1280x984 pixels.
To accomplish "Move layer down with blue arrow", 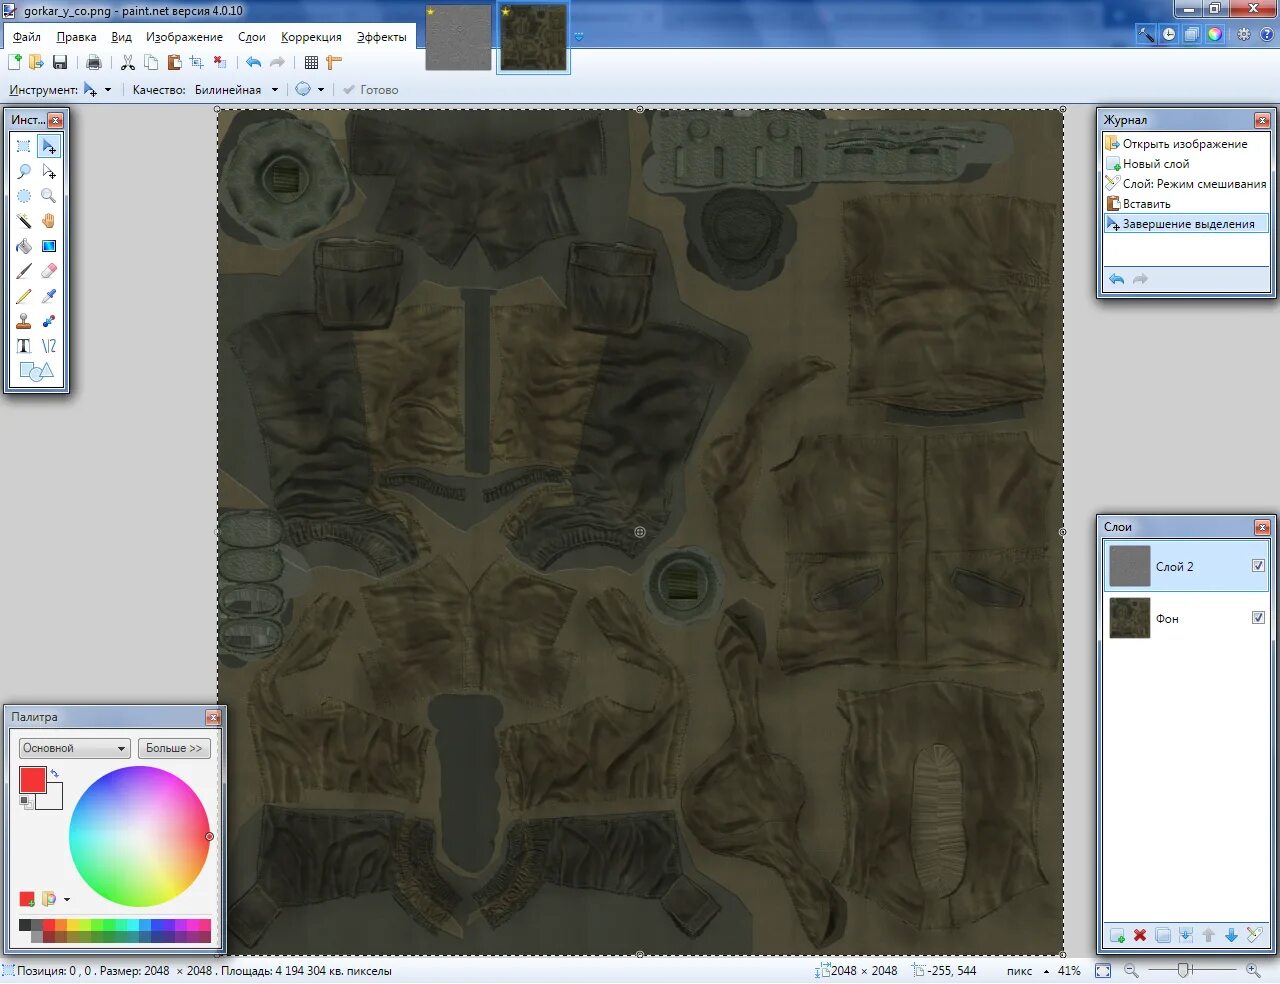I will (x=1231, y=936).
